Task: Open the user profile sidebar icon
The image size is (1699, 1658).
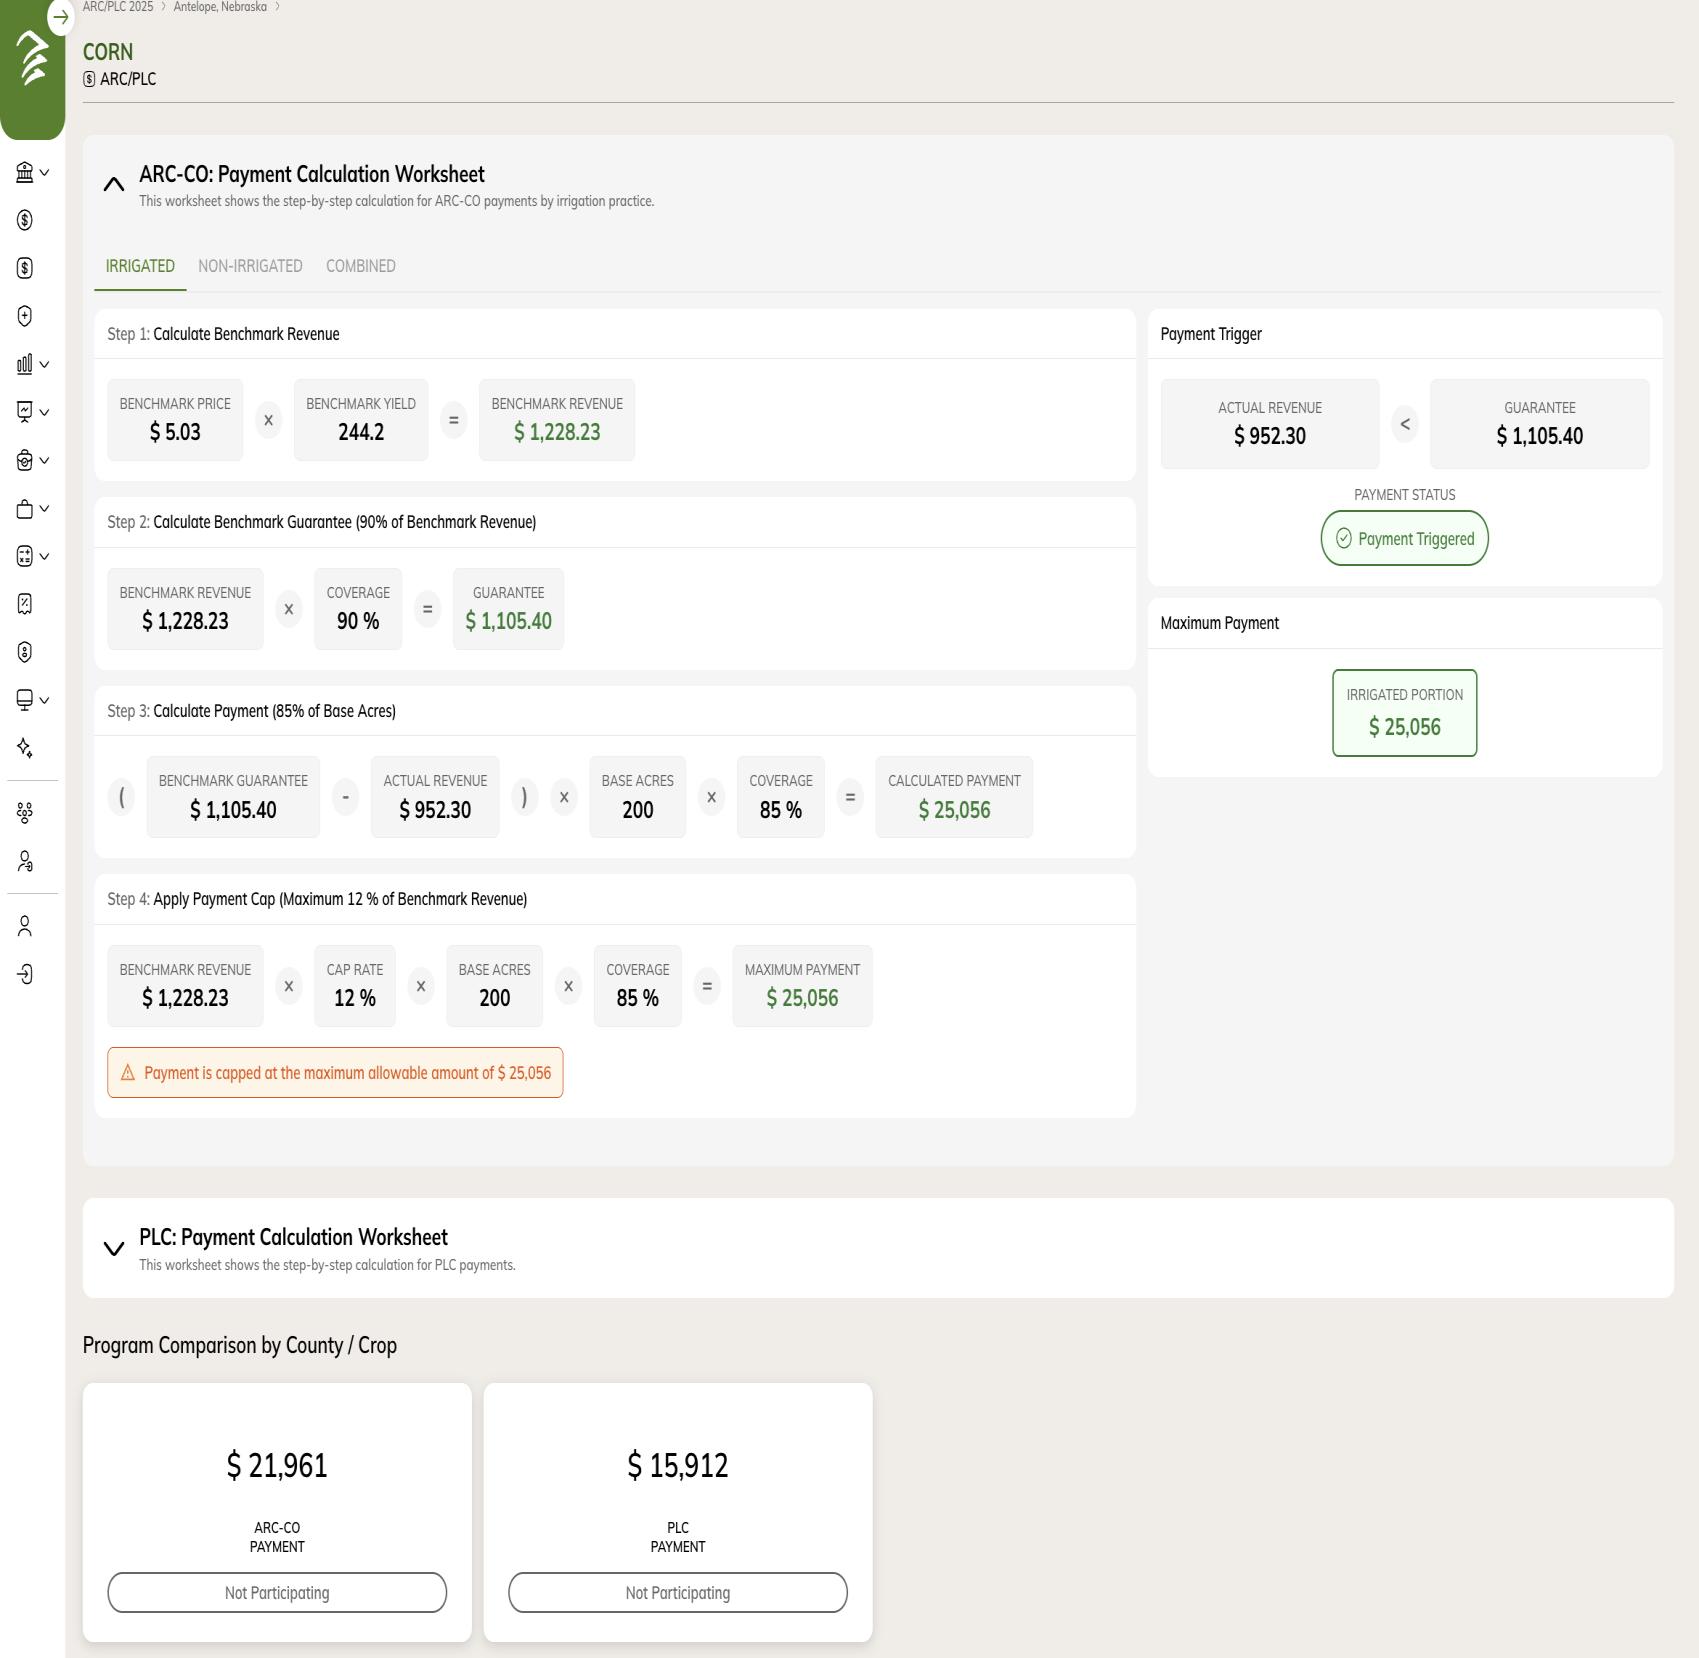Action: pyautogui.click(x=25, y=926)
